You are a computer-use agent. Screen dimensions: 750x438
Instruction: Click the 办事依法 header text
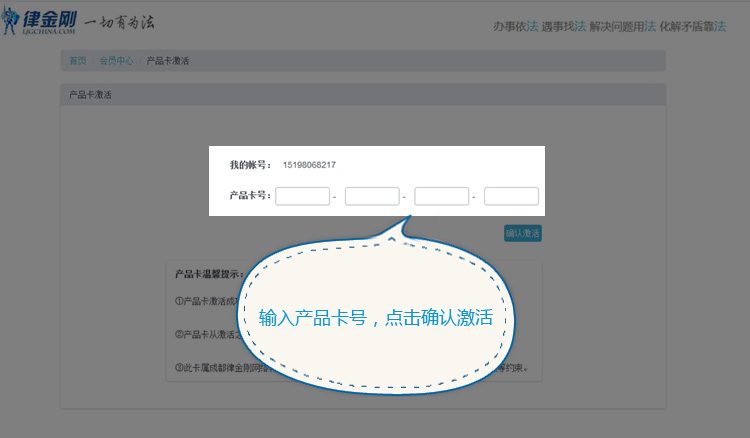point(516,25)
